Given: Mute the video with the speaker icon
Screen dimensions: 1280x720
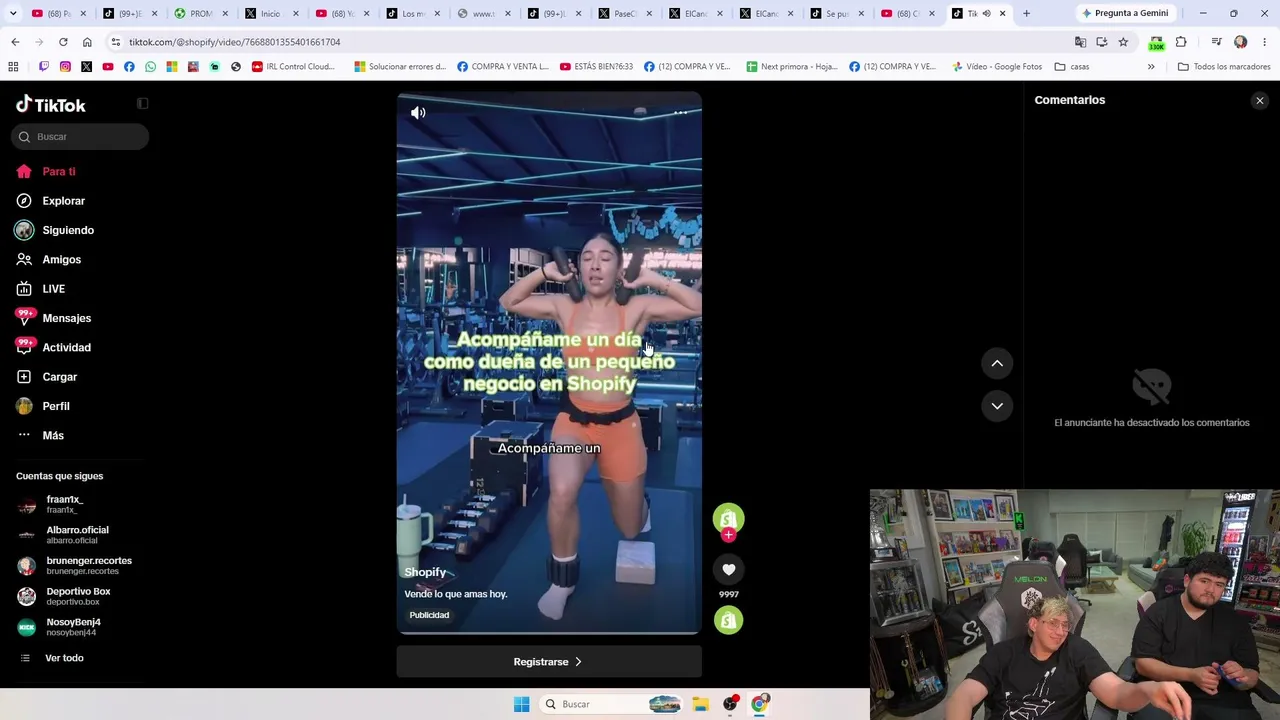Looking at the screenshot, I should point(418,113).
